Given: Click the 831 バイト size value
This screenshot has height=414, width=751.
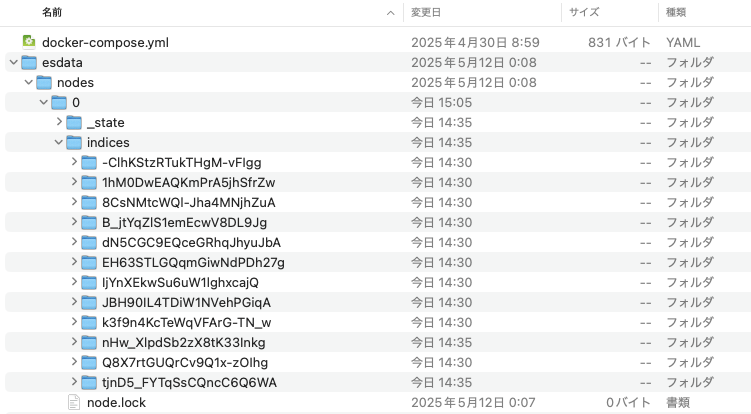Looking at the screenshot, I should click(619, 43).
